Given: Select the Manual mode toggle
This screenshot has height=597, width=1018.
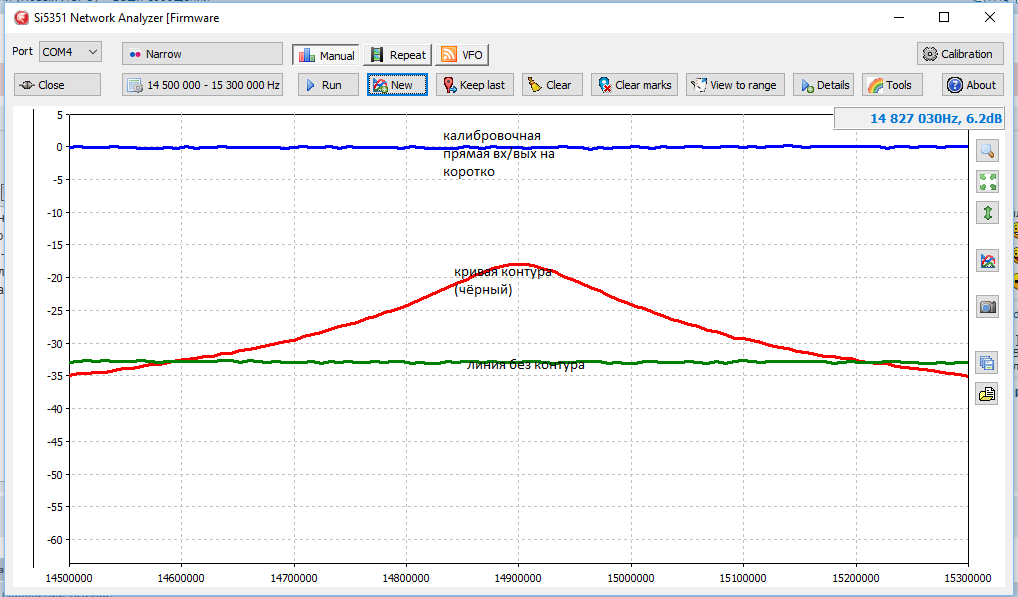Looking at the screenshot, I should [x=326, y=55].
